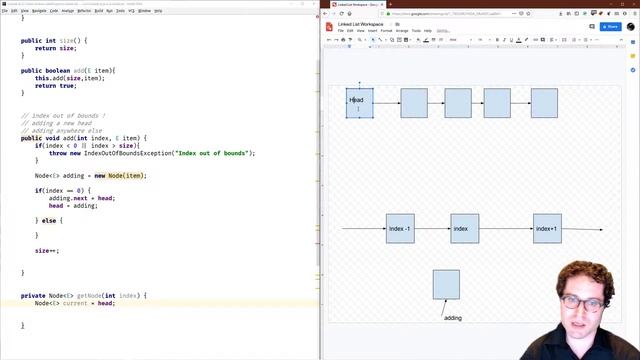Open the Border dash tool

pyautogui.click(x=441, y=40)
